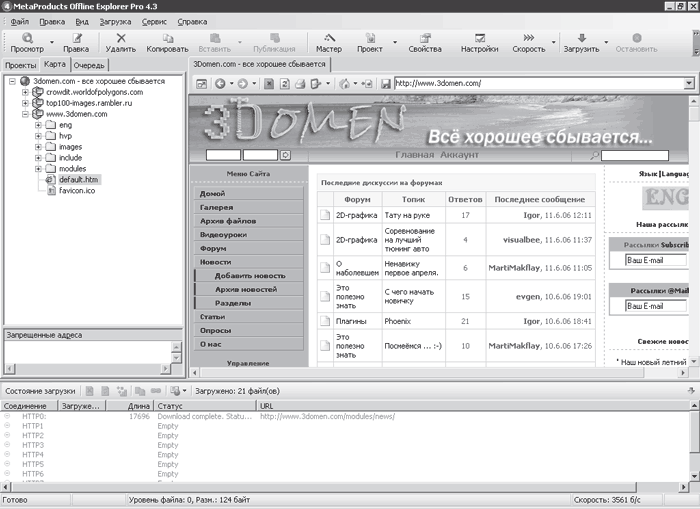Expand the crowdit.worldofpolygons.com node
Viewport: 700px width, 509px height.
tap(25, 92)
